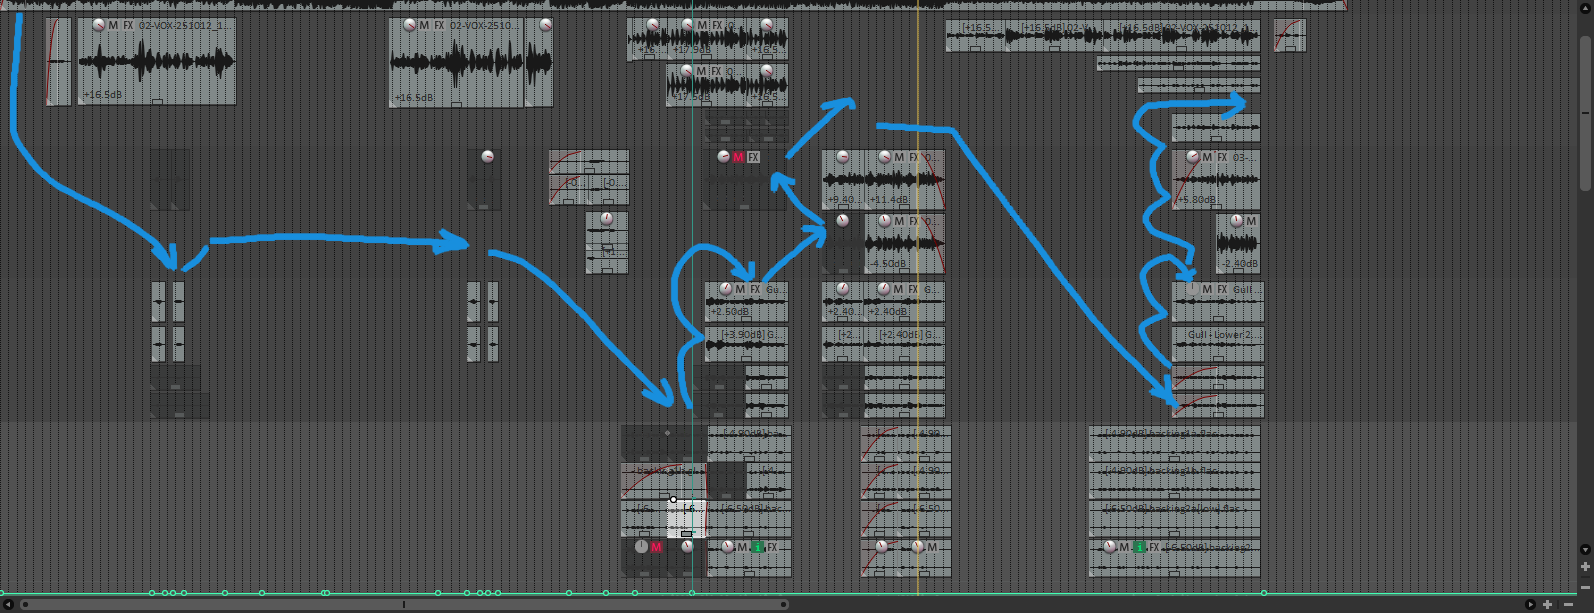Open FX on the [-6.50dB] backing2 item
Image resolution: width=1594 pixels, height=613 pixels.
(x=1154, y=547)
